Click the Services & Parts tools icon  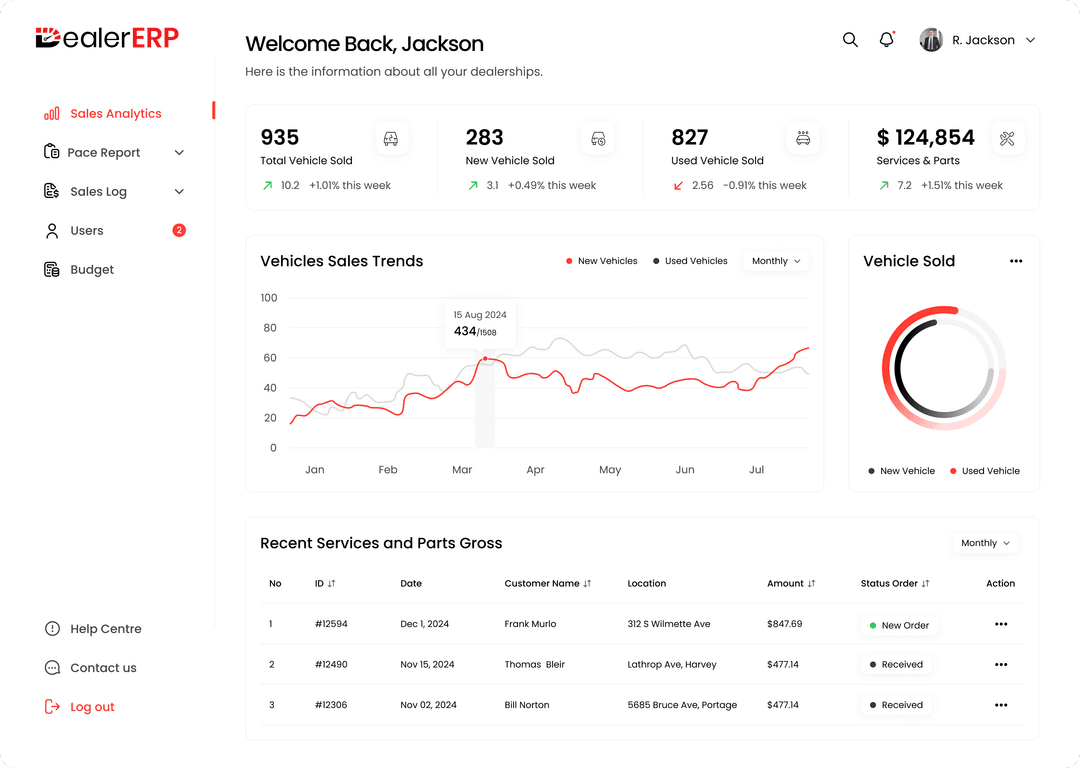1006,138
